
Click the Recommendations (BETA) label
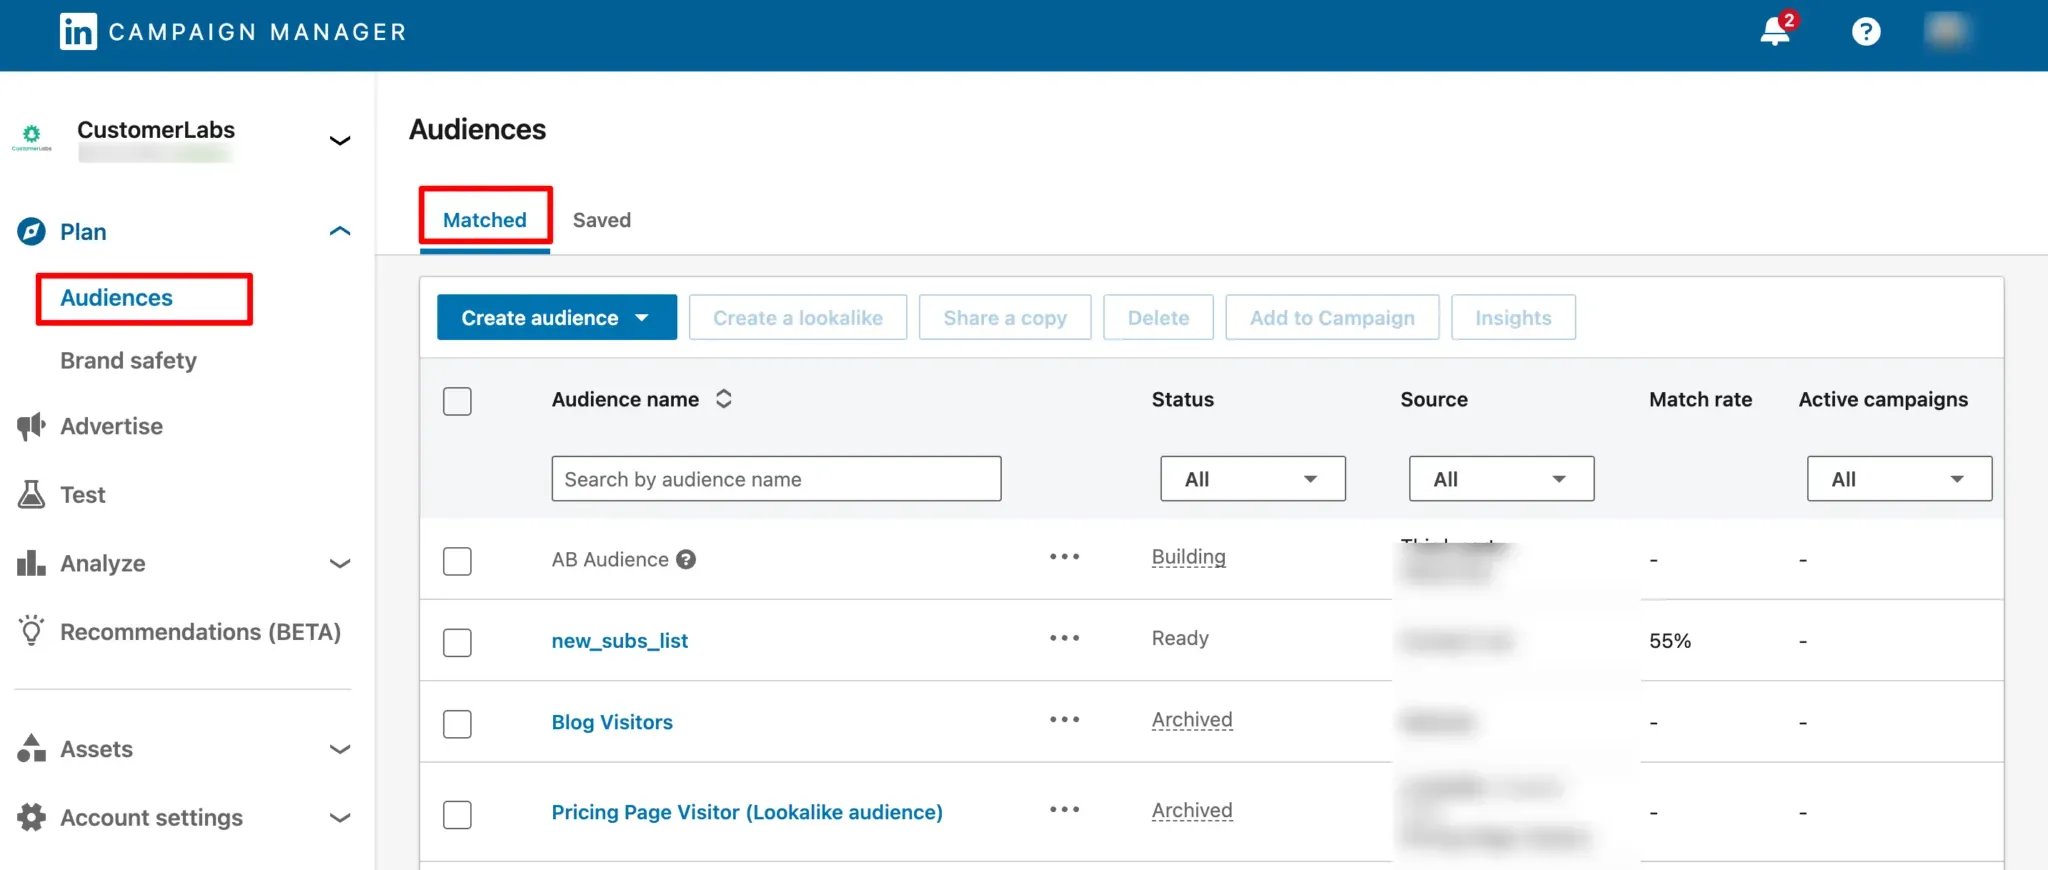[200, 632]
